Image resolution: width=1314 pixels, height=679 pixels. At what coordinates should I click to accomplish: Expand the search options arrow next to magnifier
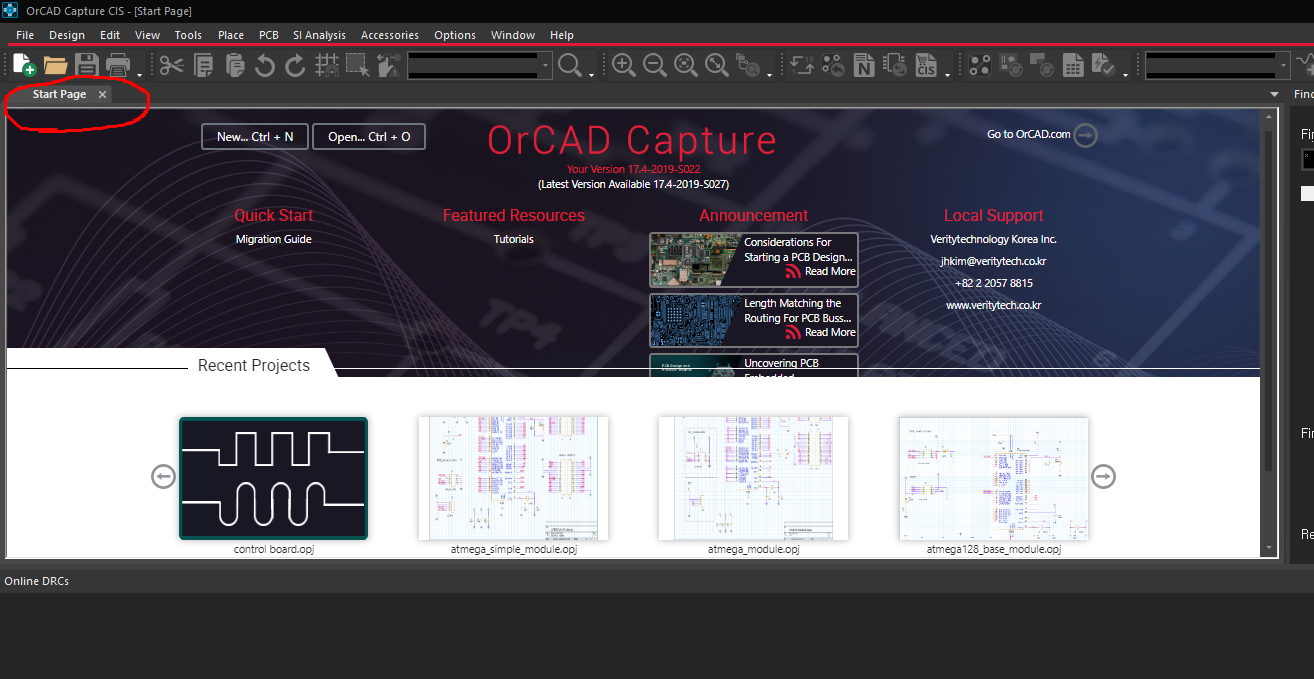tap(592, 74)
